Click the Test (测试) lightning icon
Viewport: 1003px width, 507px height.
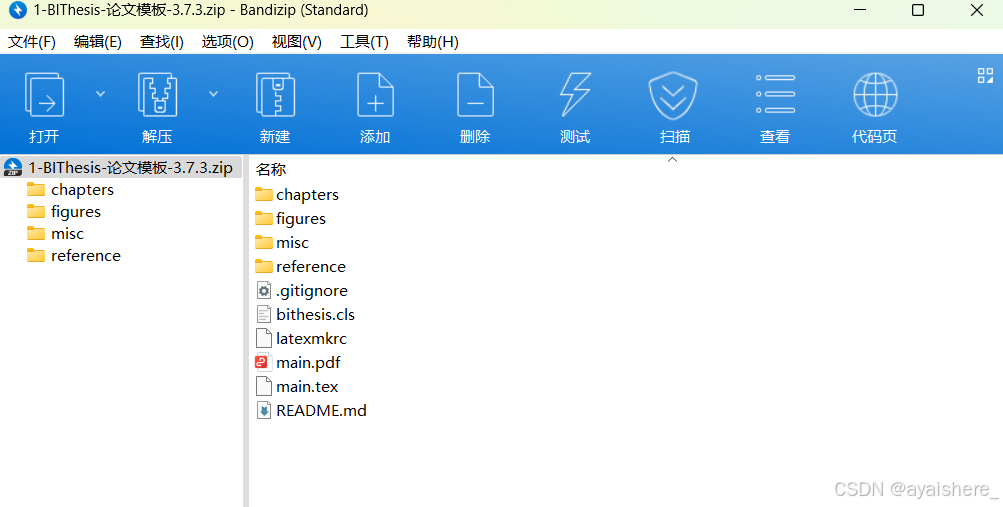(x=575, y=95)
